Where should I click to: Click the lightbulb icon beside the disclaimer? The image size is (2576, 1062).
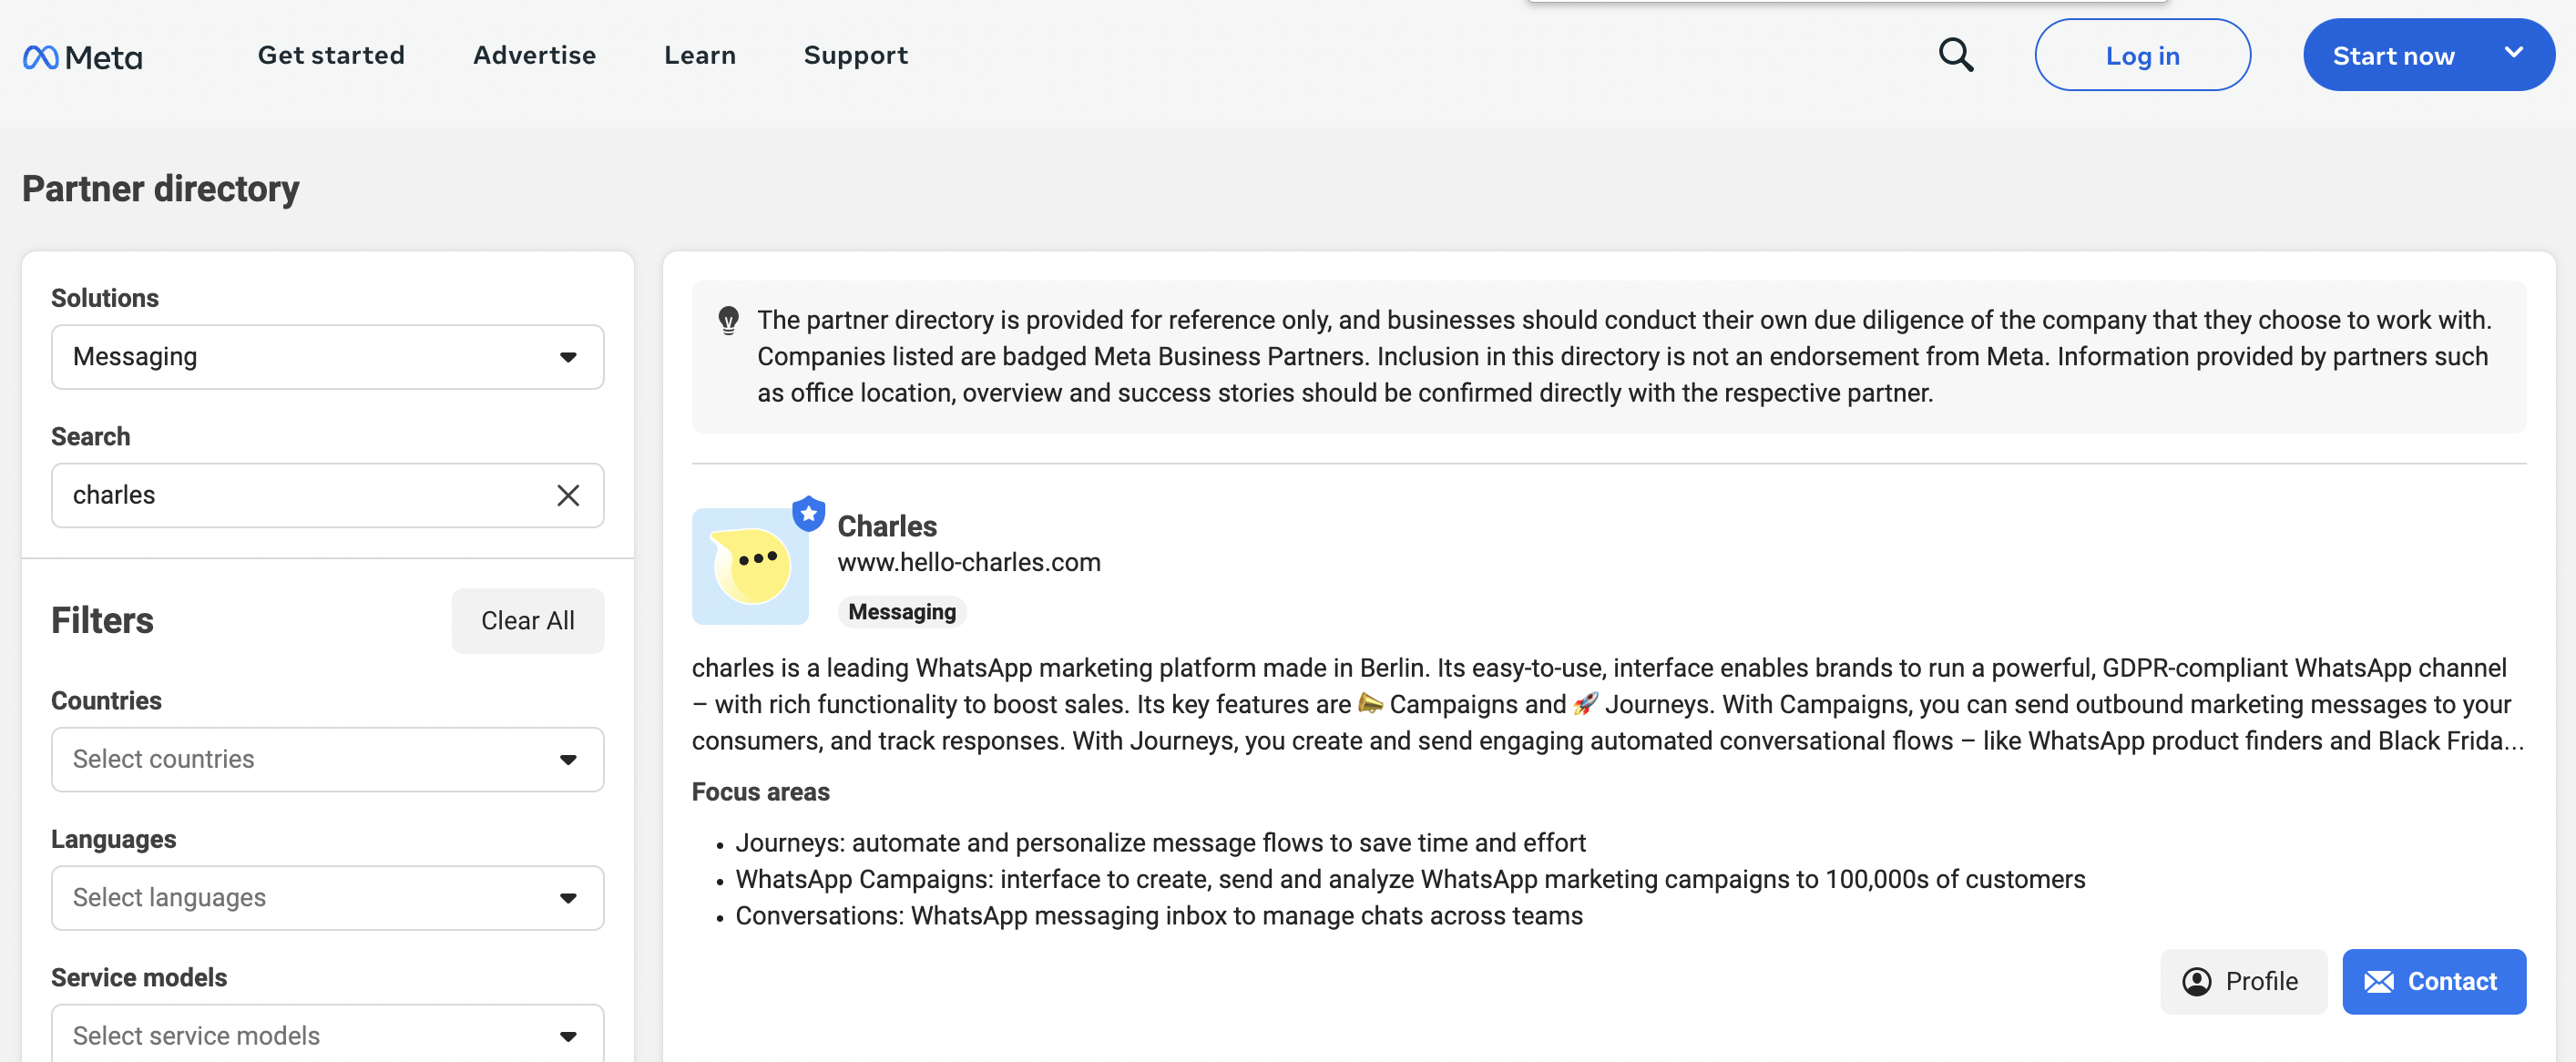[729, 320]
